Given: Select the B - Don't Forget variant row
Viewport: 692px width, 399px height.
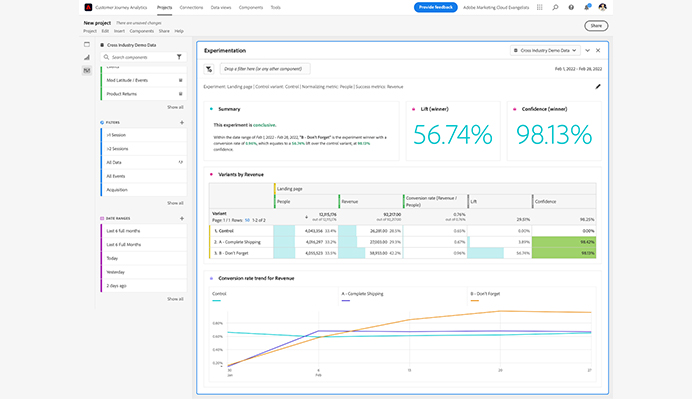Looking at the screenshot, I should (402, 253).
